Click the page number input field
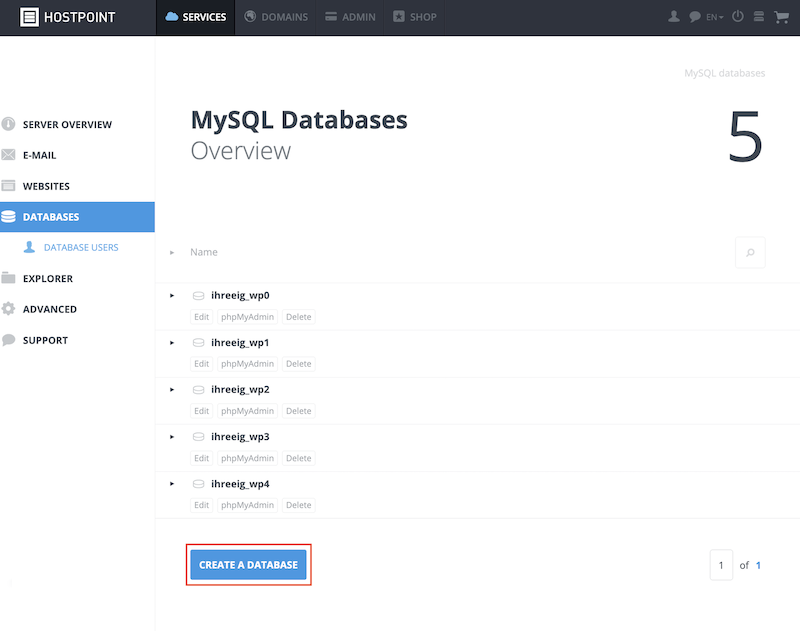Screen dimensions: 800x631 point(721,565)
